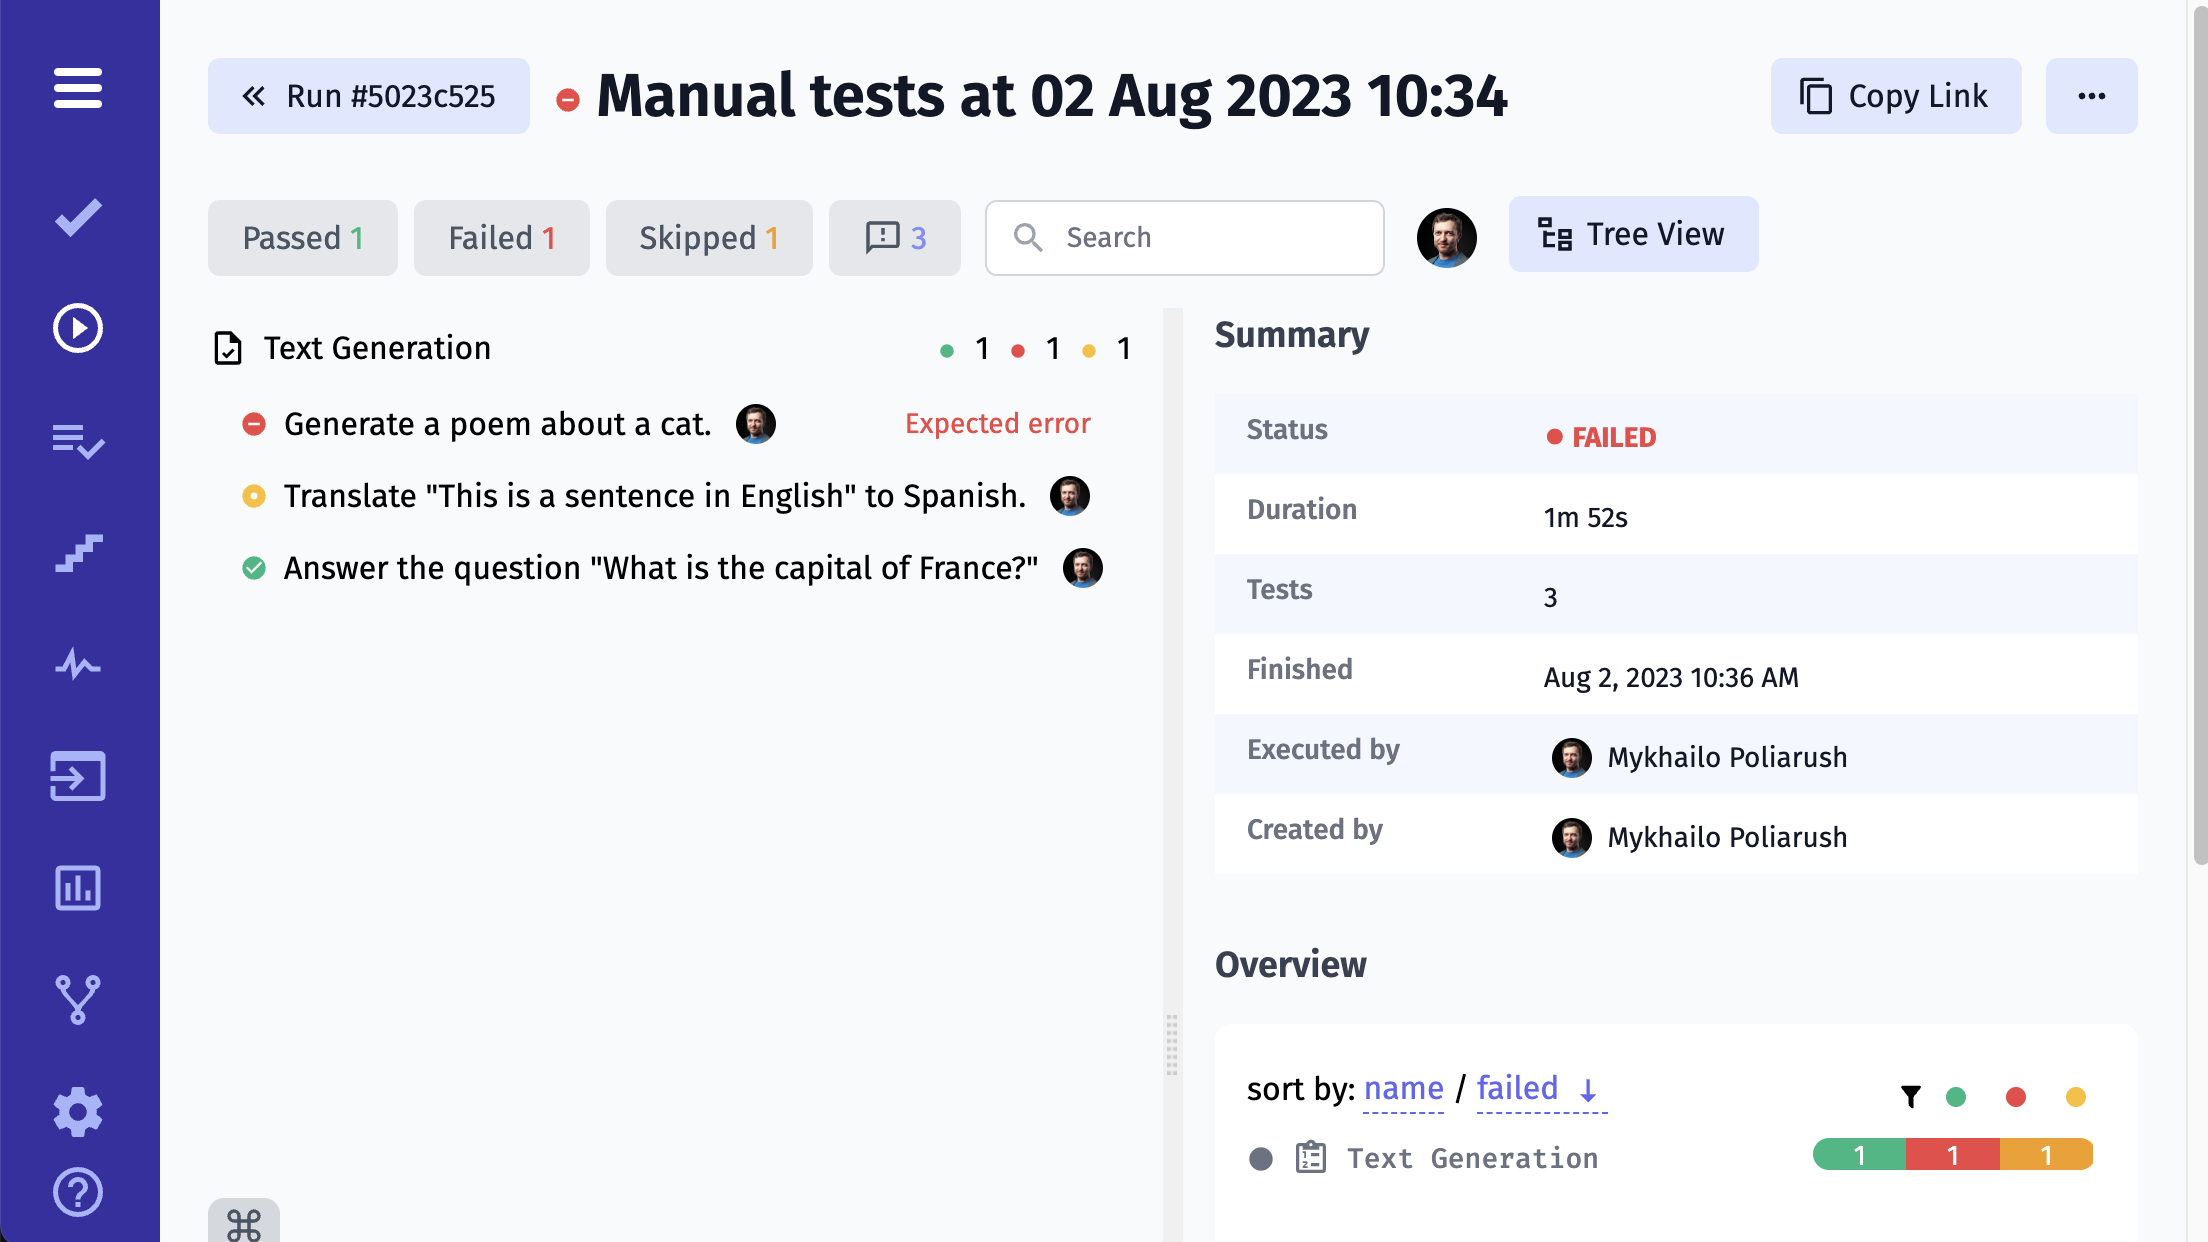
Task: Select the import/export arrow icon
Action: point(79,775)
